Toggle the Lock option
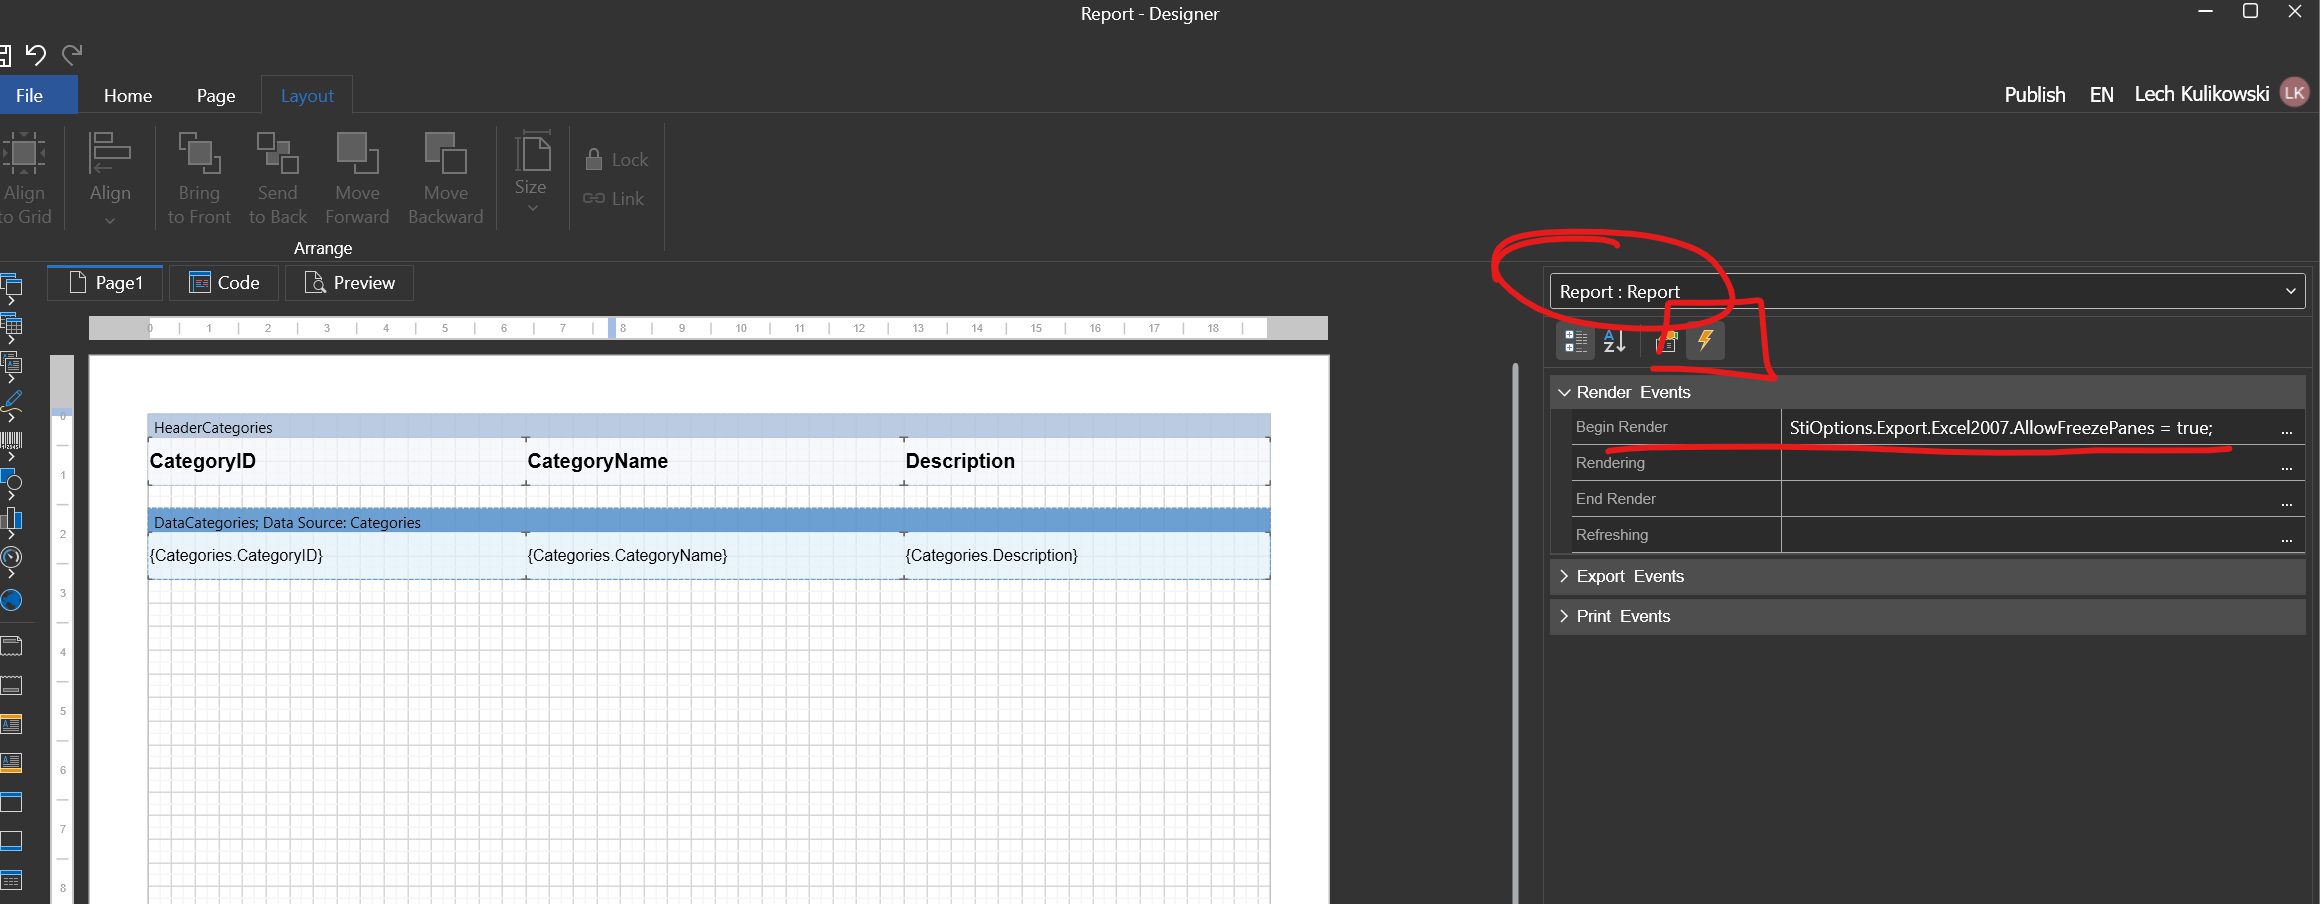This screenshot has height=904, width=2320. click(x=616, y=159)
